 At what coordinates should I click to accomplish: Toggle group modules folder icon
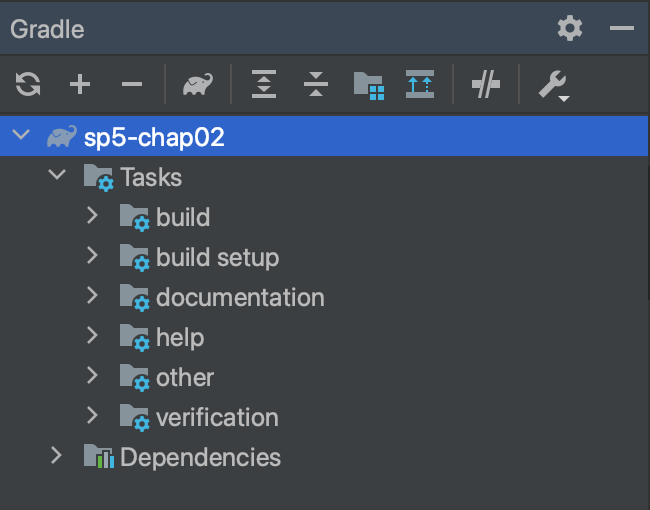point(369,85)
